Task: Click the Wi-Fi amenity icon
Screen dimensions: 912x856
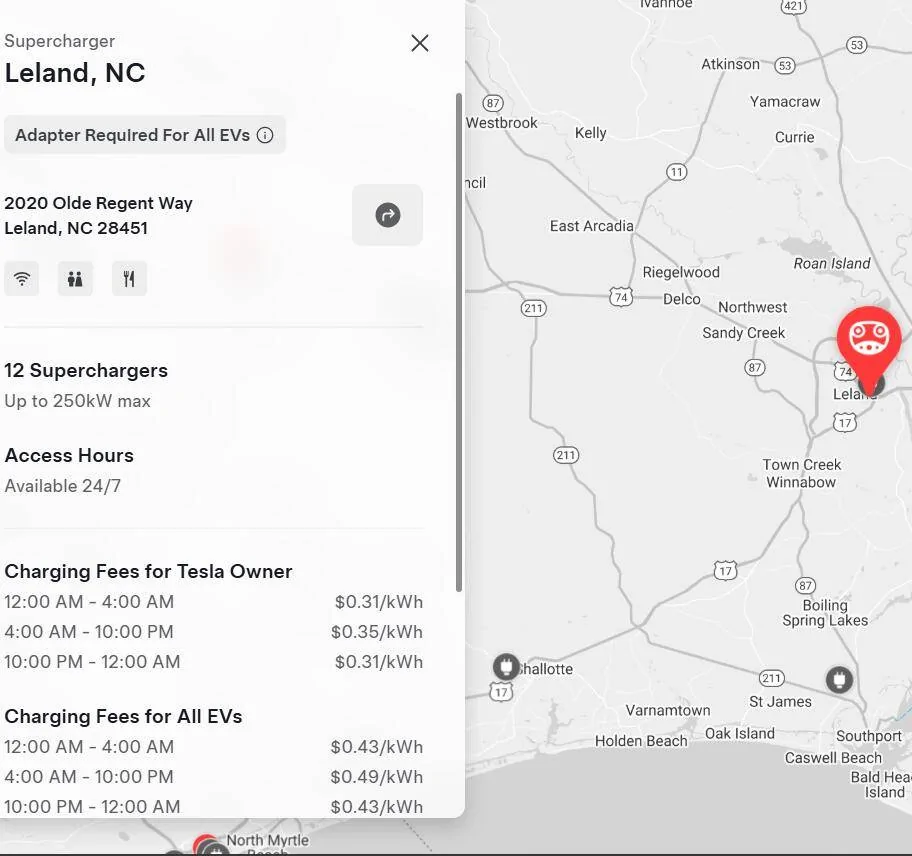Action: [22, 279]
